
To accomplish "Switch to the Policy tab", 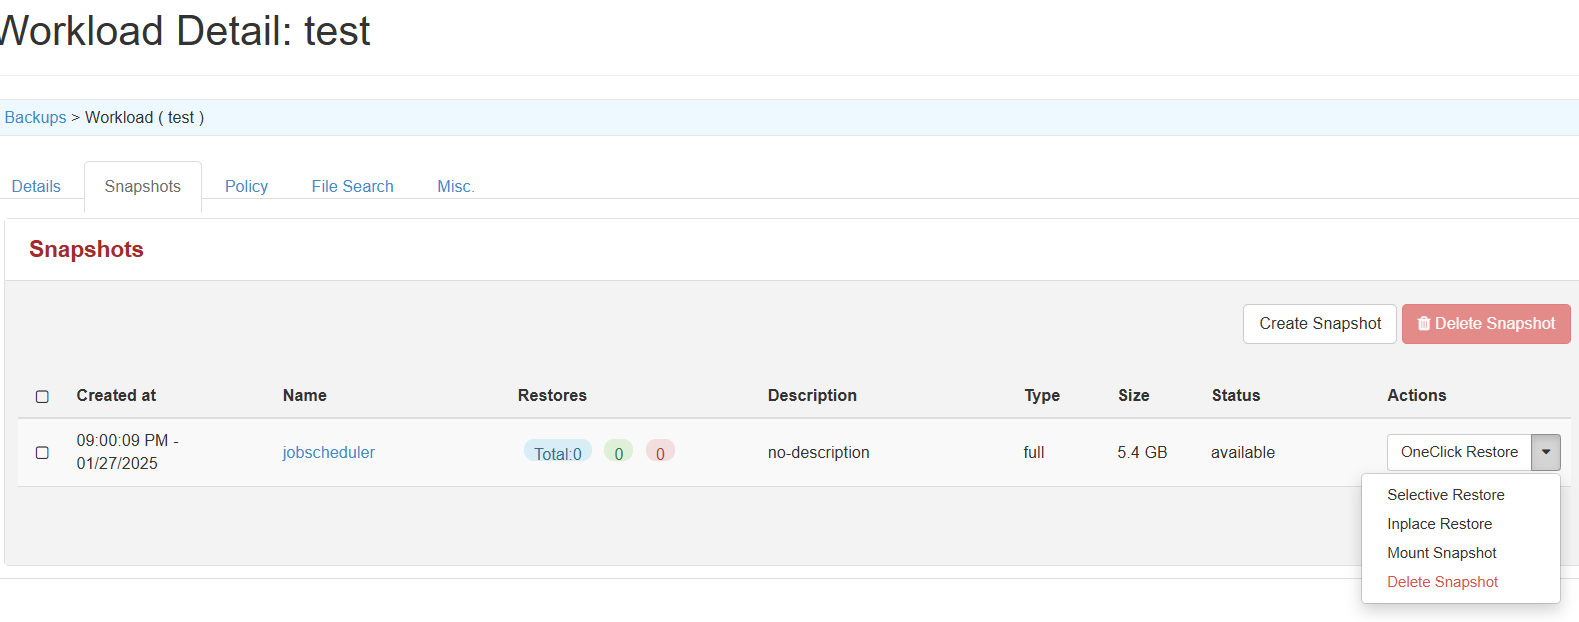I will pos(246,186).
